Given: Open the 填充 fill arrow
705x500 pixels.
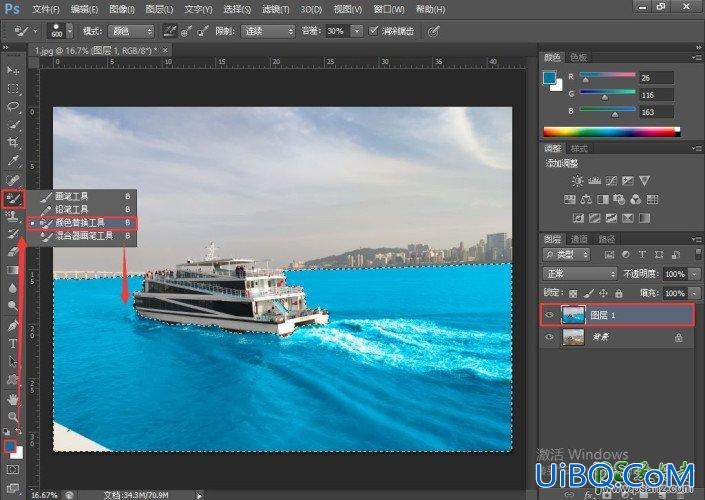Looking at the screenshot, I should pyautogui.click(x=696, y=294).
